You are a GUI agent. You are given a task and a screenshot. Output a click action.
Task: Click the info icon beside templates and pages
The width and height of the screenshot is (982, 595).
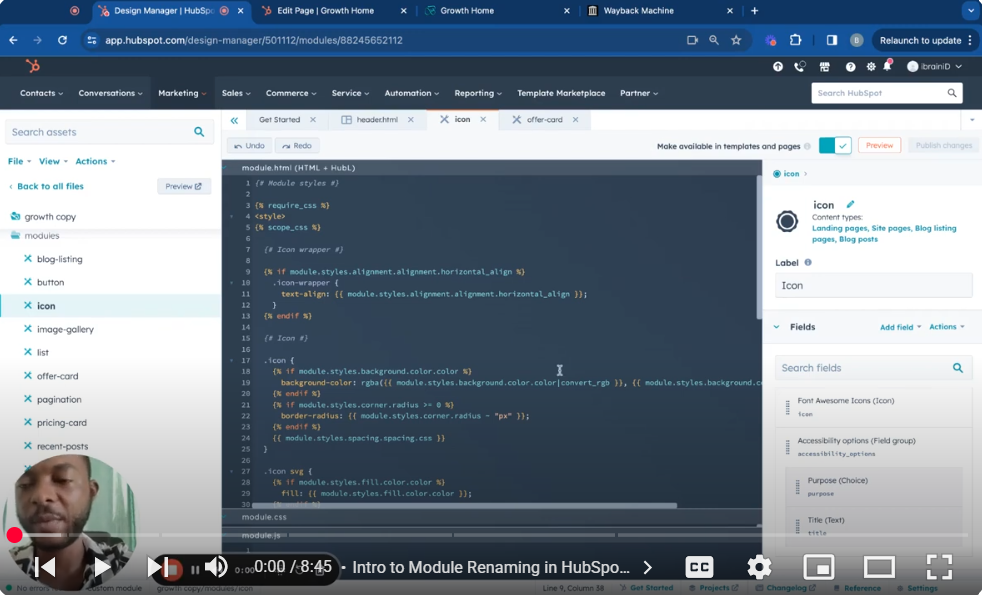tap(807, 146)
